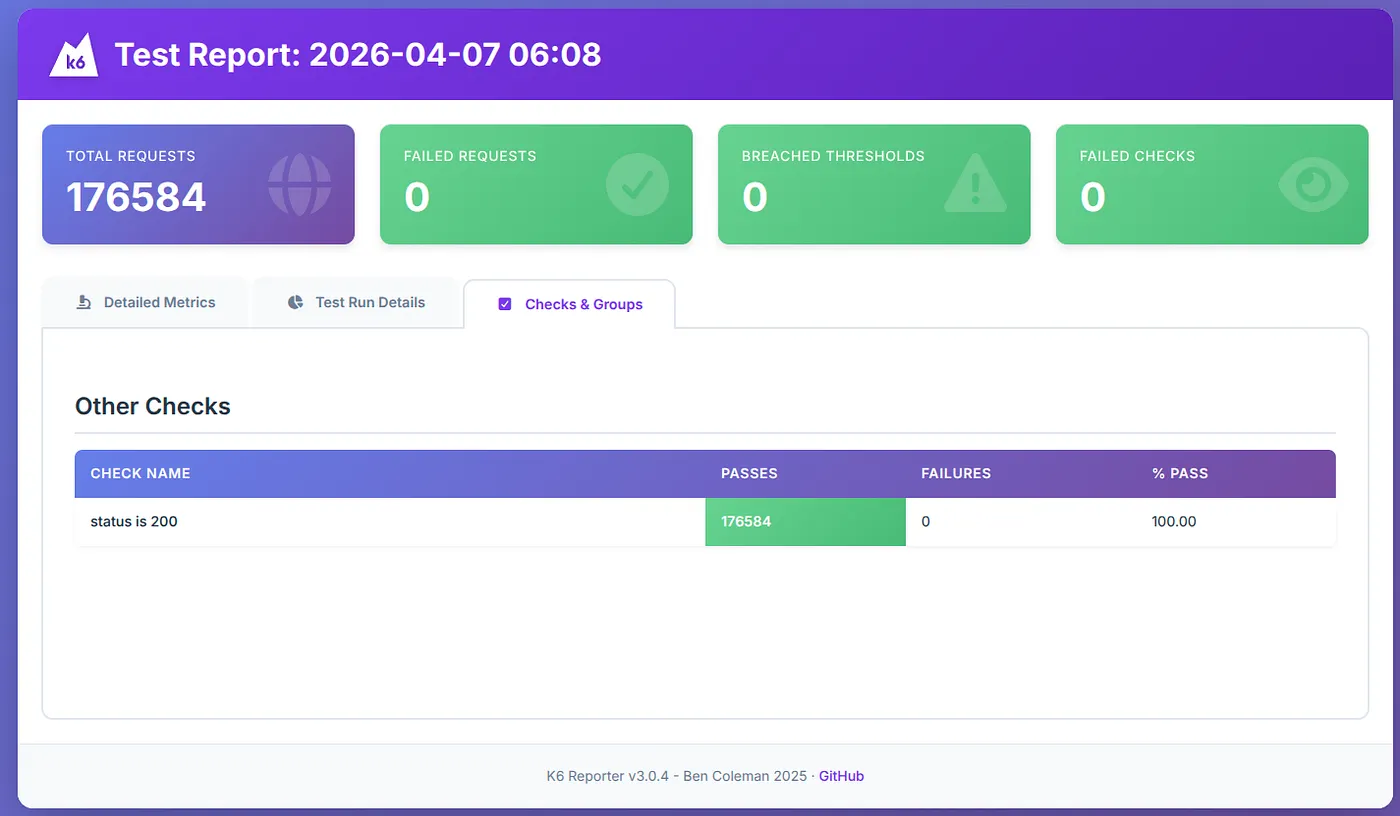Click the checkmark icon on Failed Requests card
This screenshot has height=816, width=1400.
pos(637,185)
